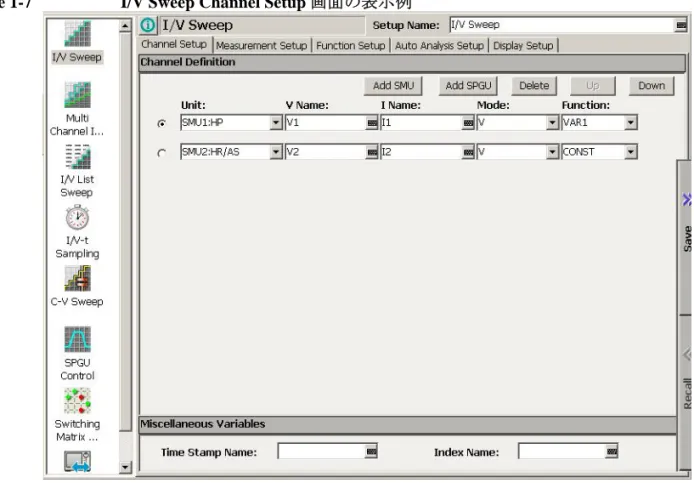The image size is (694, 483).
Task: Open keyboard icon next to I2 name
Action: 468,152
